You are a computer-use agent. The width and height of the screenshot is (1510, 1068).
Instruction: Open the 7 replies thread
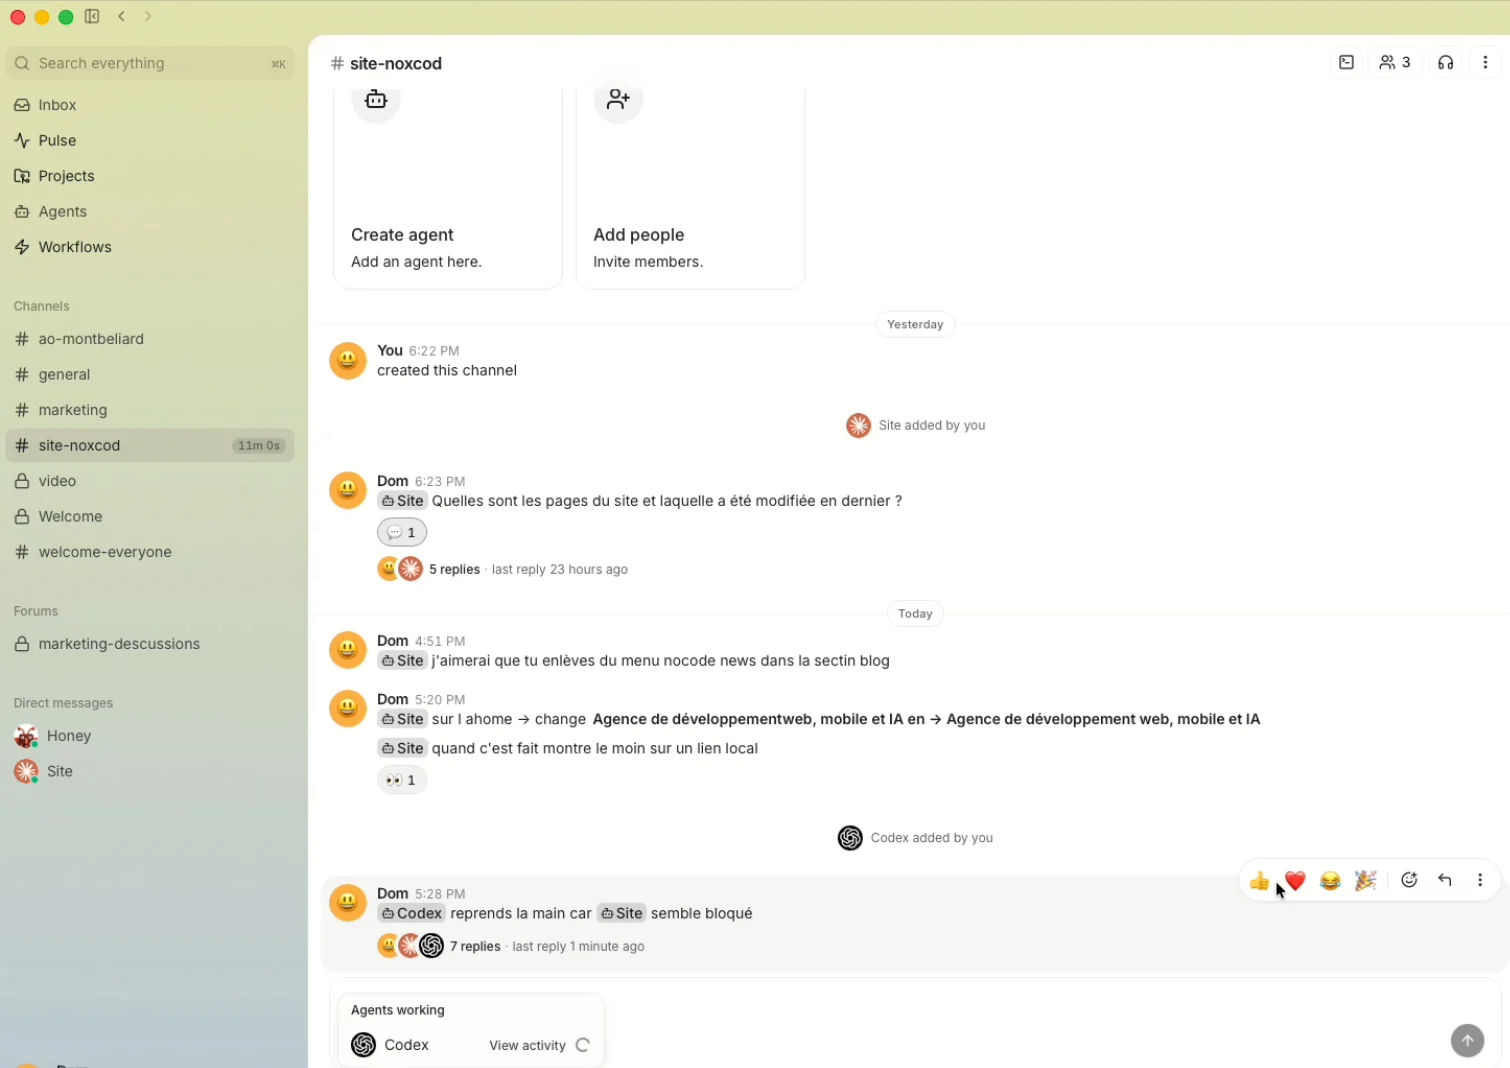click(x=475, y=946)
